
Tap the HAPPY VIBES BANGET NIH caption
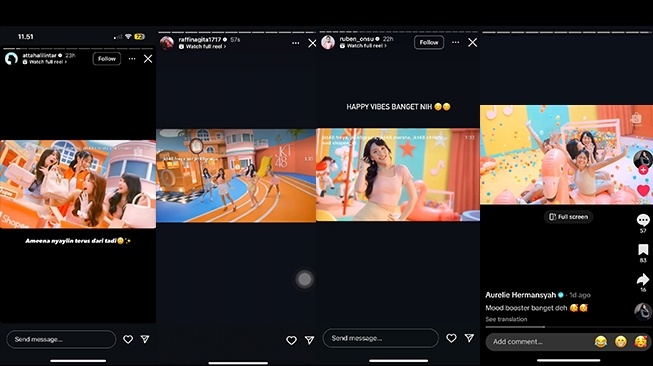point(399,107)
